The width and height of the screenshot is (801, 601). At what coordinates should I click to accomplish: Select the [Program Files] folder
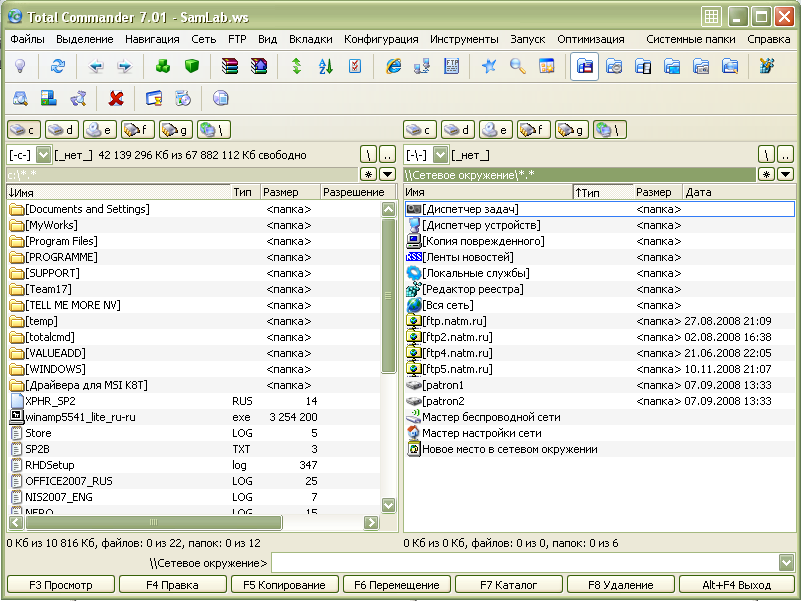tap(194, 241)
